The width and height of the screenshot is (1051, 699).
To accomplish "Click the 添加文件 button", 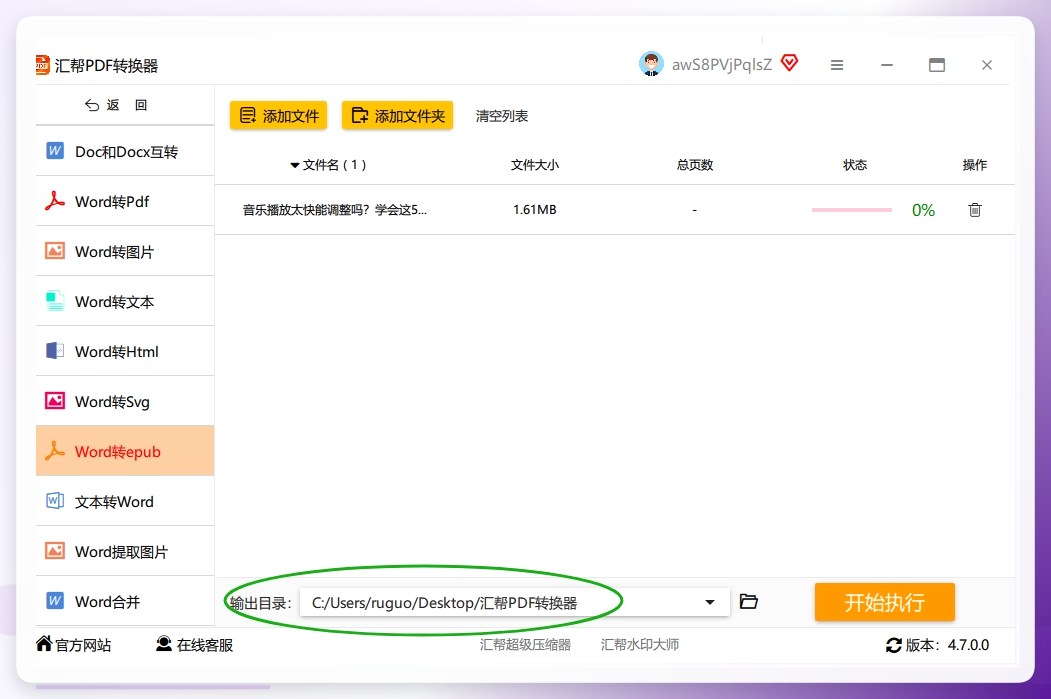I will [278, 115].
